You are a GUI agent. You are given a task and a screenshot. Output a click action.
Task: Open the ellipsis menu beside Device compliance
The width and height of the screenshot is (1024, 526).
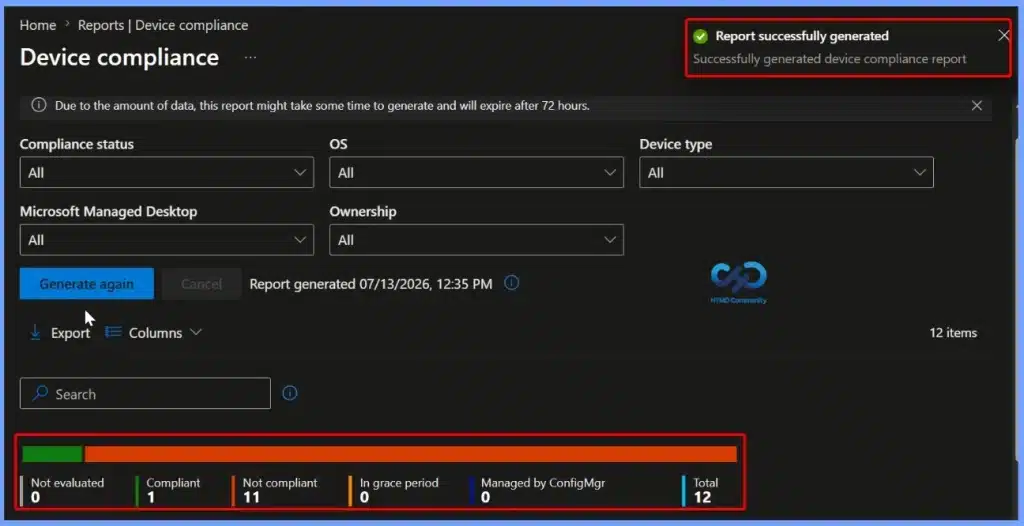click(251, 58)
